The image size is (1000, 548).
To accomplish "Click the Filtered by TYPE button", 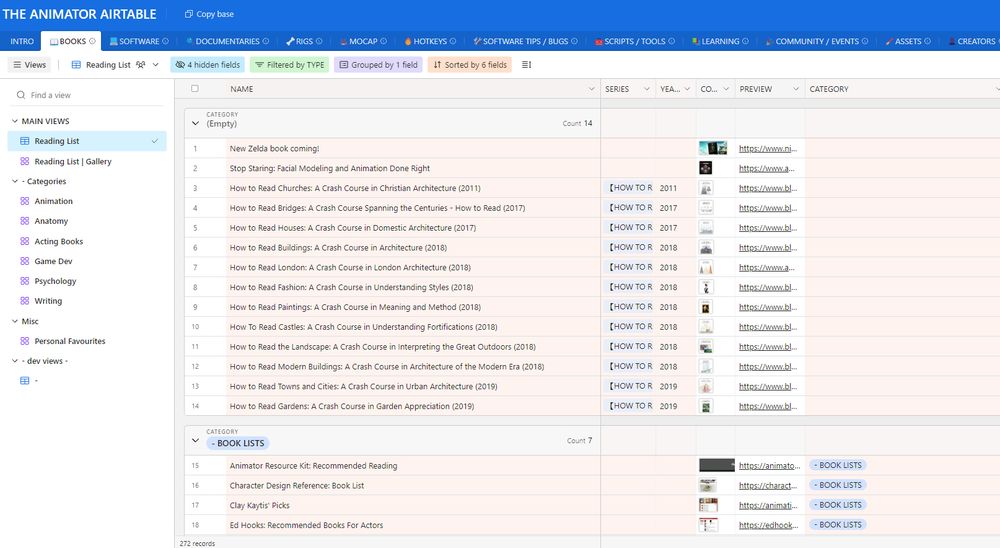I will 290,64.
